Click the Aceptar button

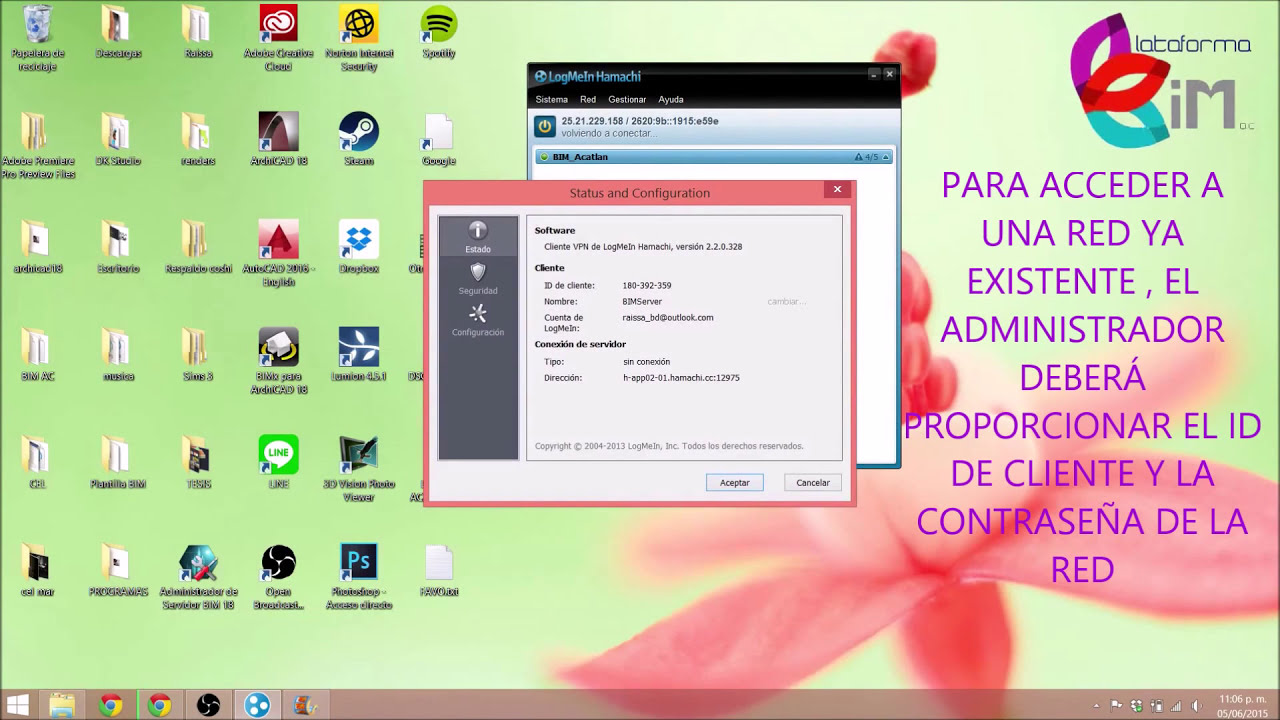tap(735, 483)
